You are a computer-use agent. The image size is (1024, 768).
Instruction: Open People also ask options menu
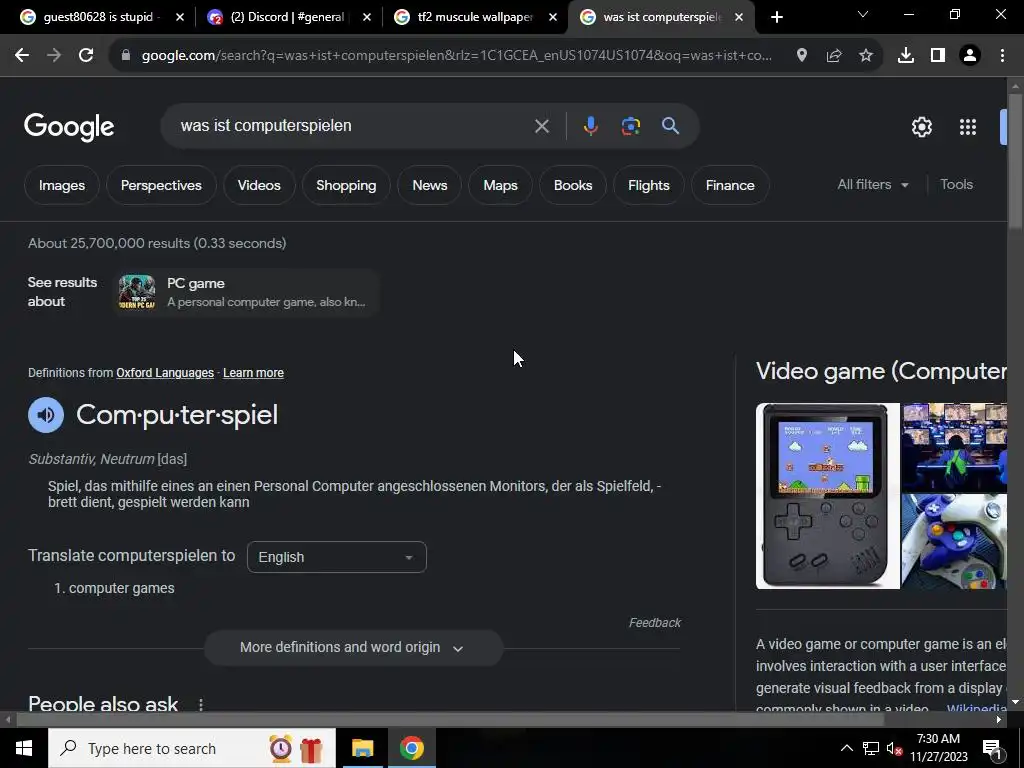200,705
